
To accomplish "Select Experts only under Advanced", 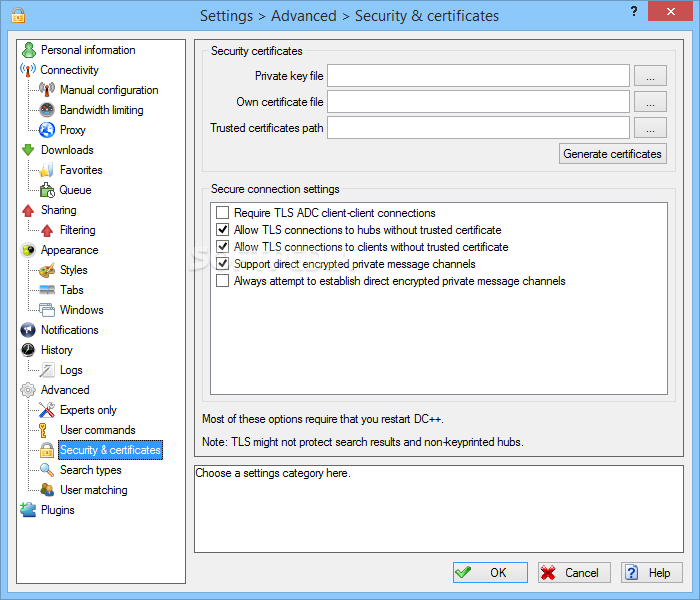I will click(x=88, y=410).
